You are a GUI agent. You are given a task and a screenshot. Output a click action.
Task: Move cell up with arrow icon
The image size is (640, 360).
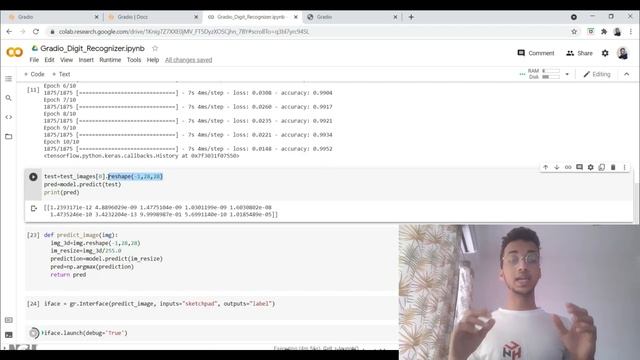point(545,167)
